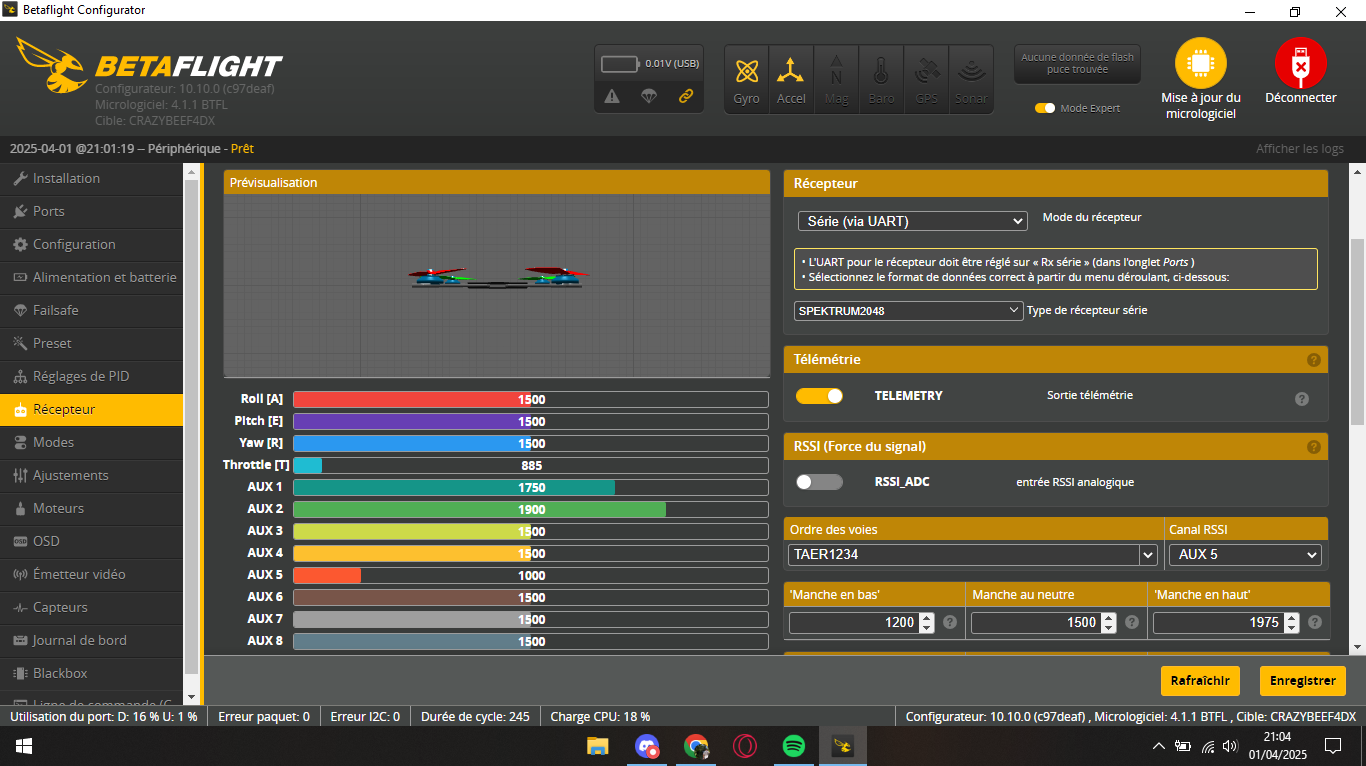Switch to the Réglages de PID tab
The width and height of the screenshot is (1366, 766).
[x=80, y=376]
